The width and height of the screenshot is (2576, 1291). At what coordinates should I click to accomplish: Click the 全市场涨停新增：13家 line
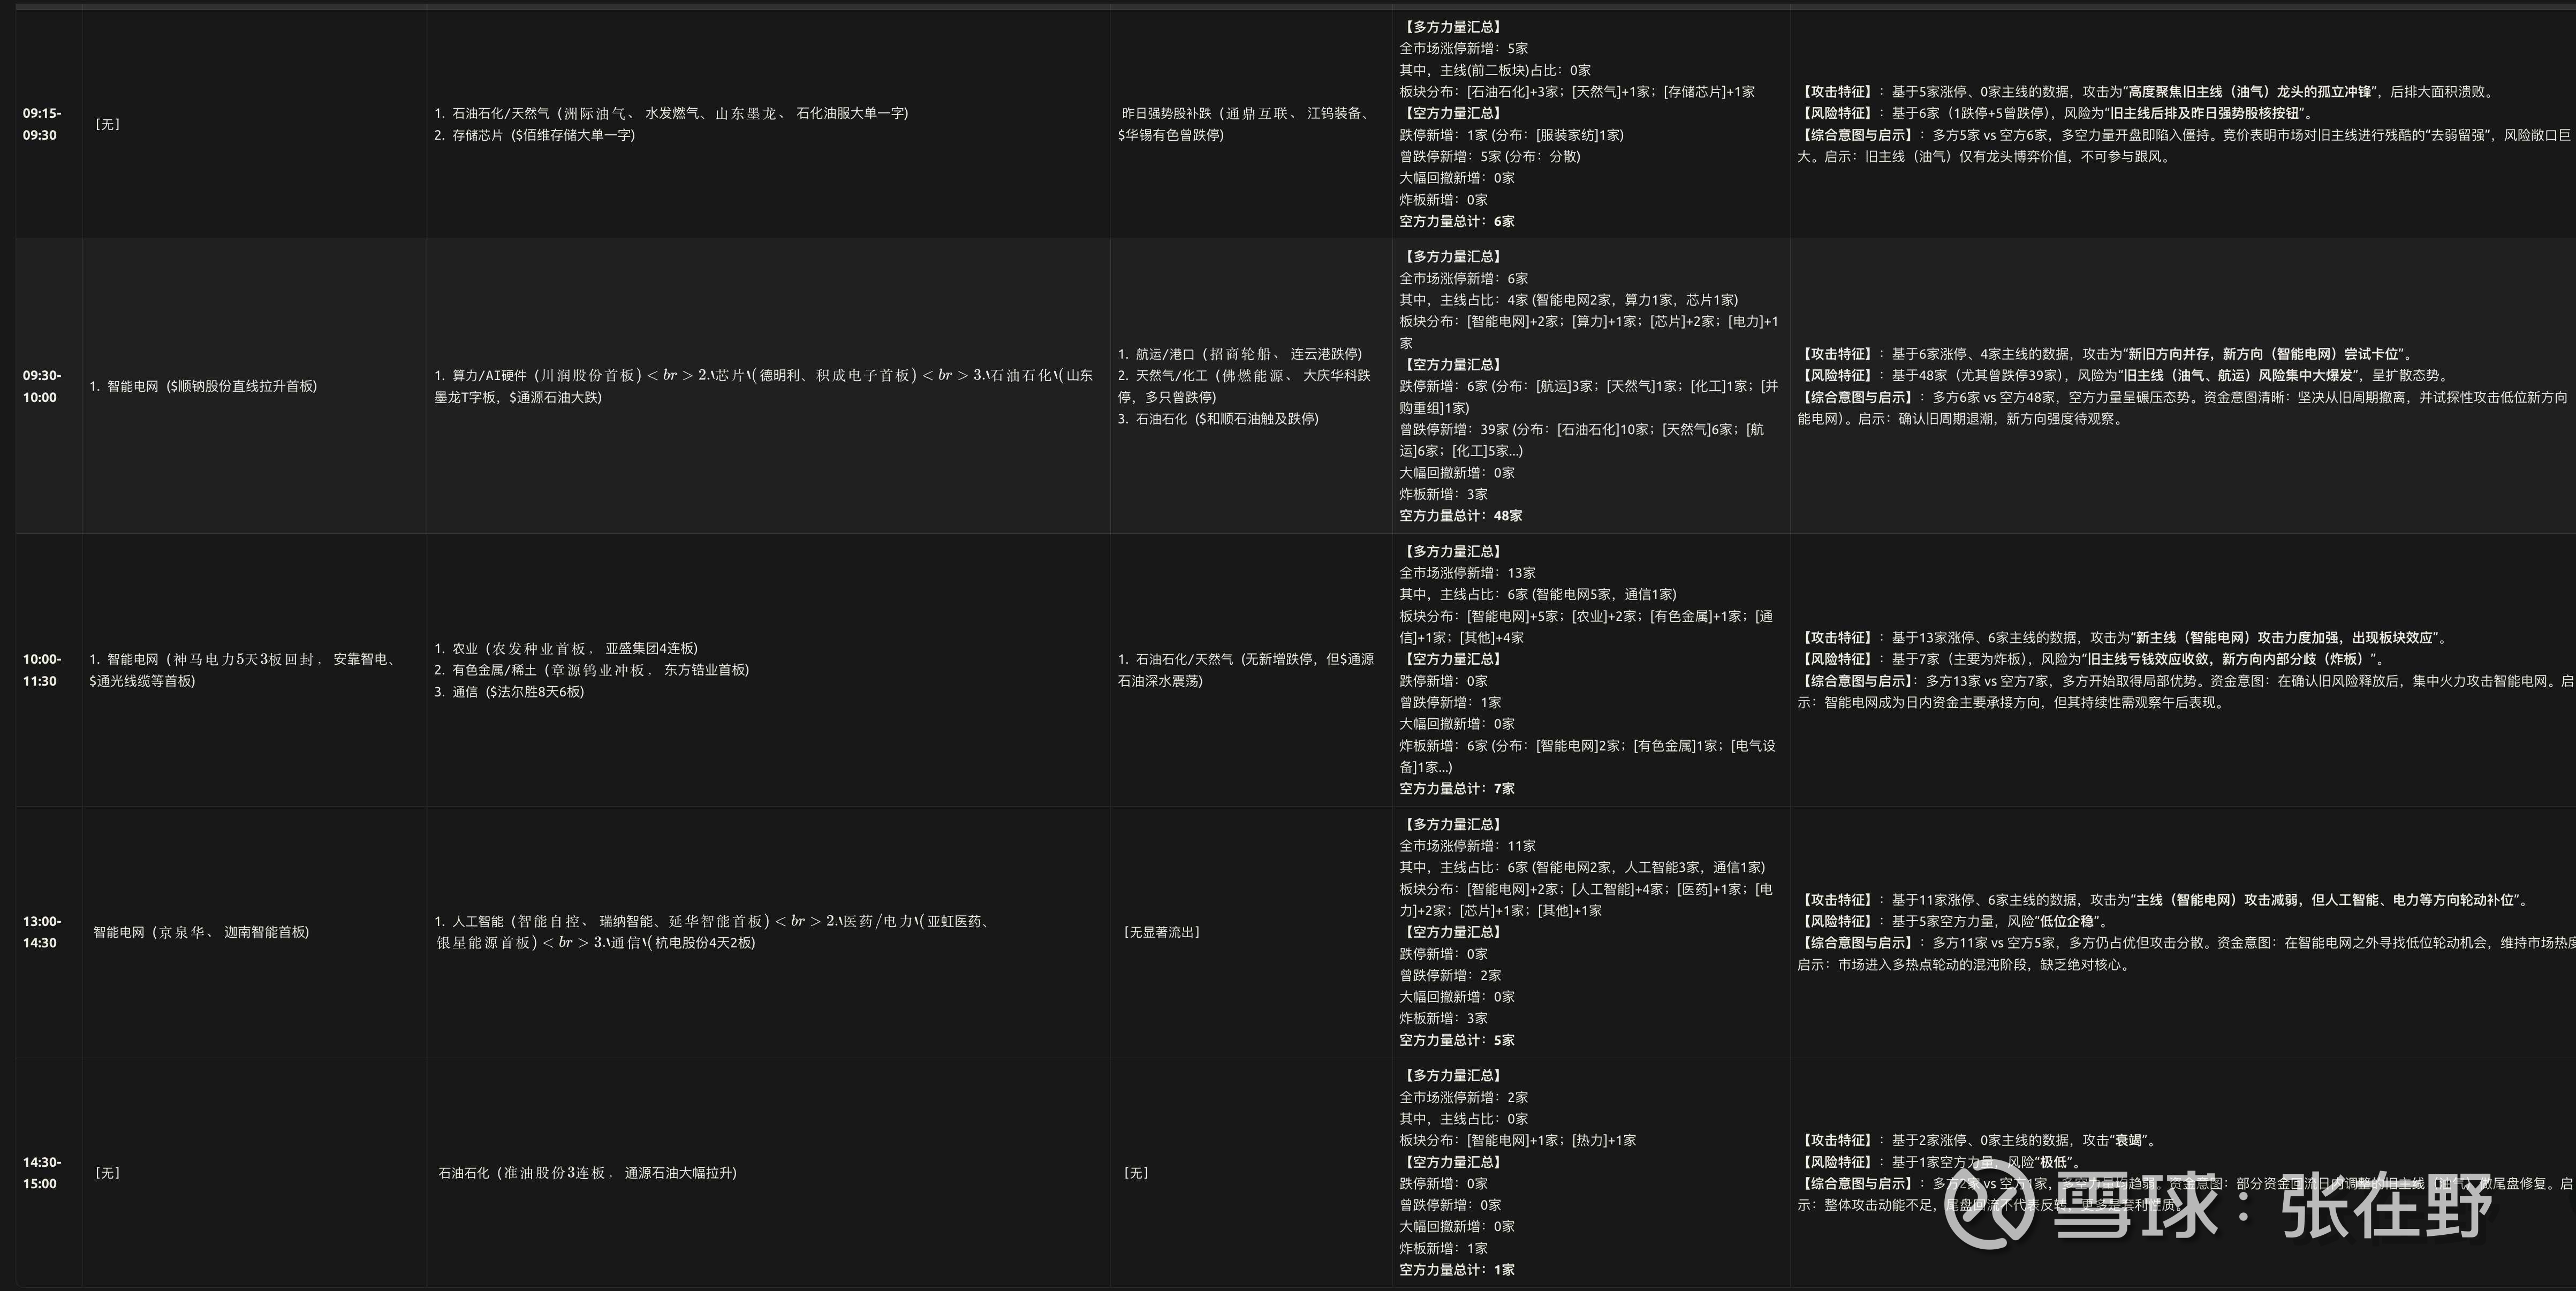click(1467, 573)
